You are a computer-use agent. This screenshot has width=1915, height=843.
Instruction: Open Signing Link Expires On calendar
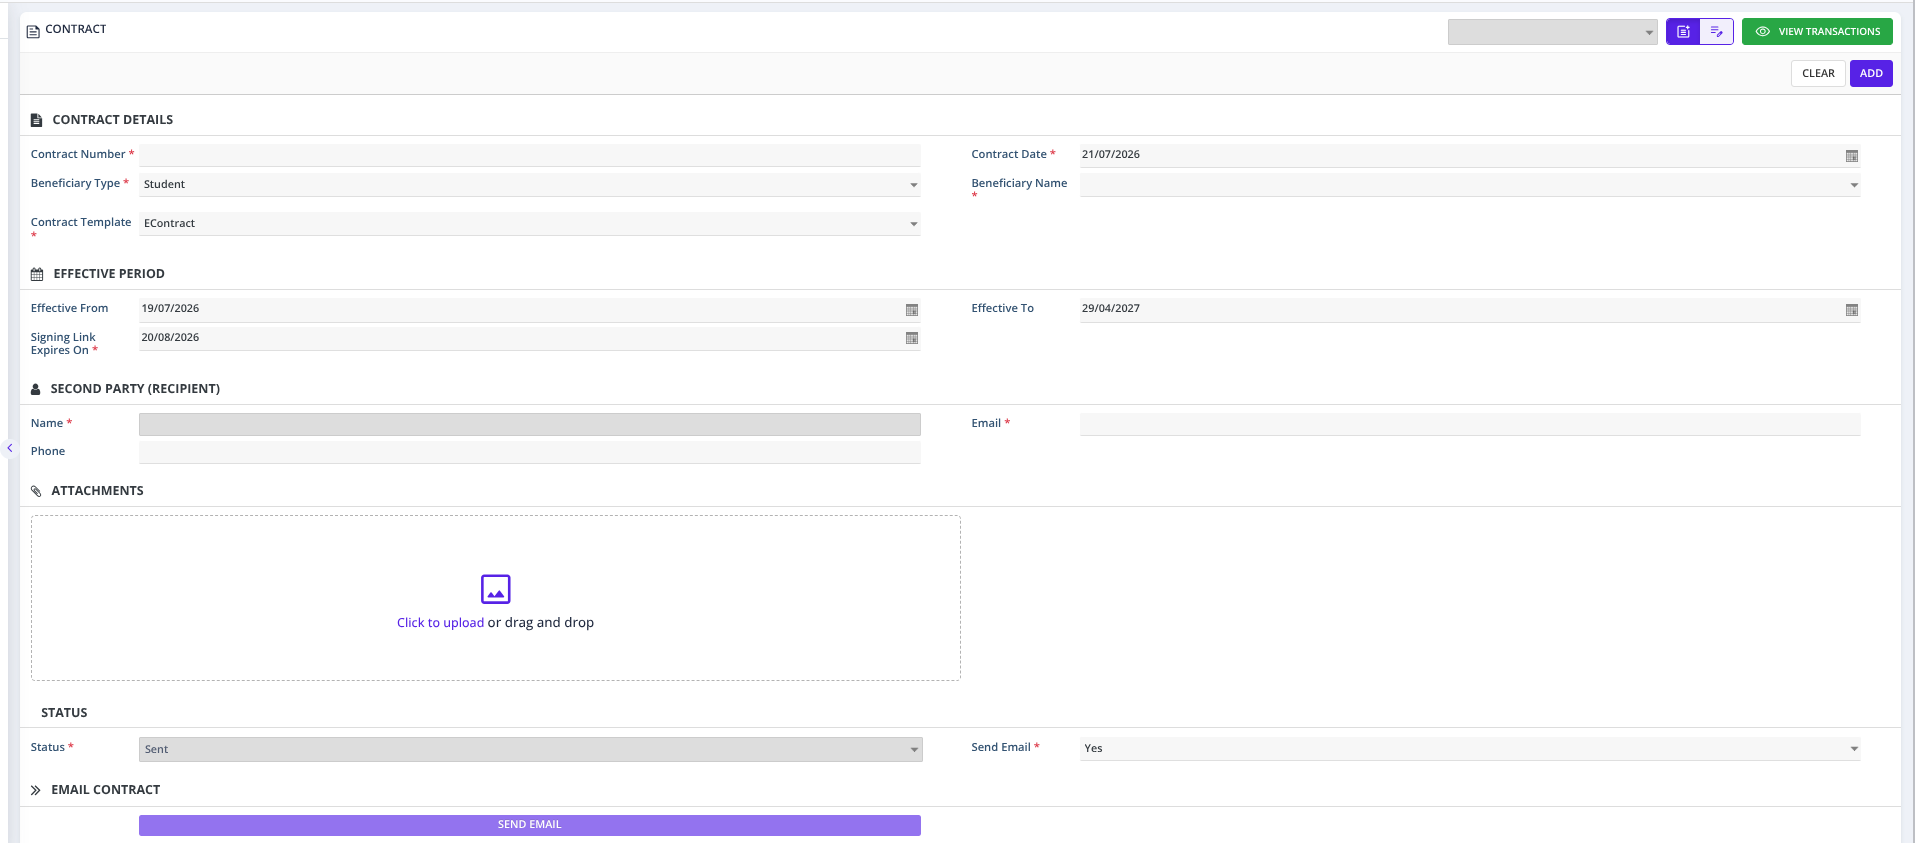tap(911, 338)
